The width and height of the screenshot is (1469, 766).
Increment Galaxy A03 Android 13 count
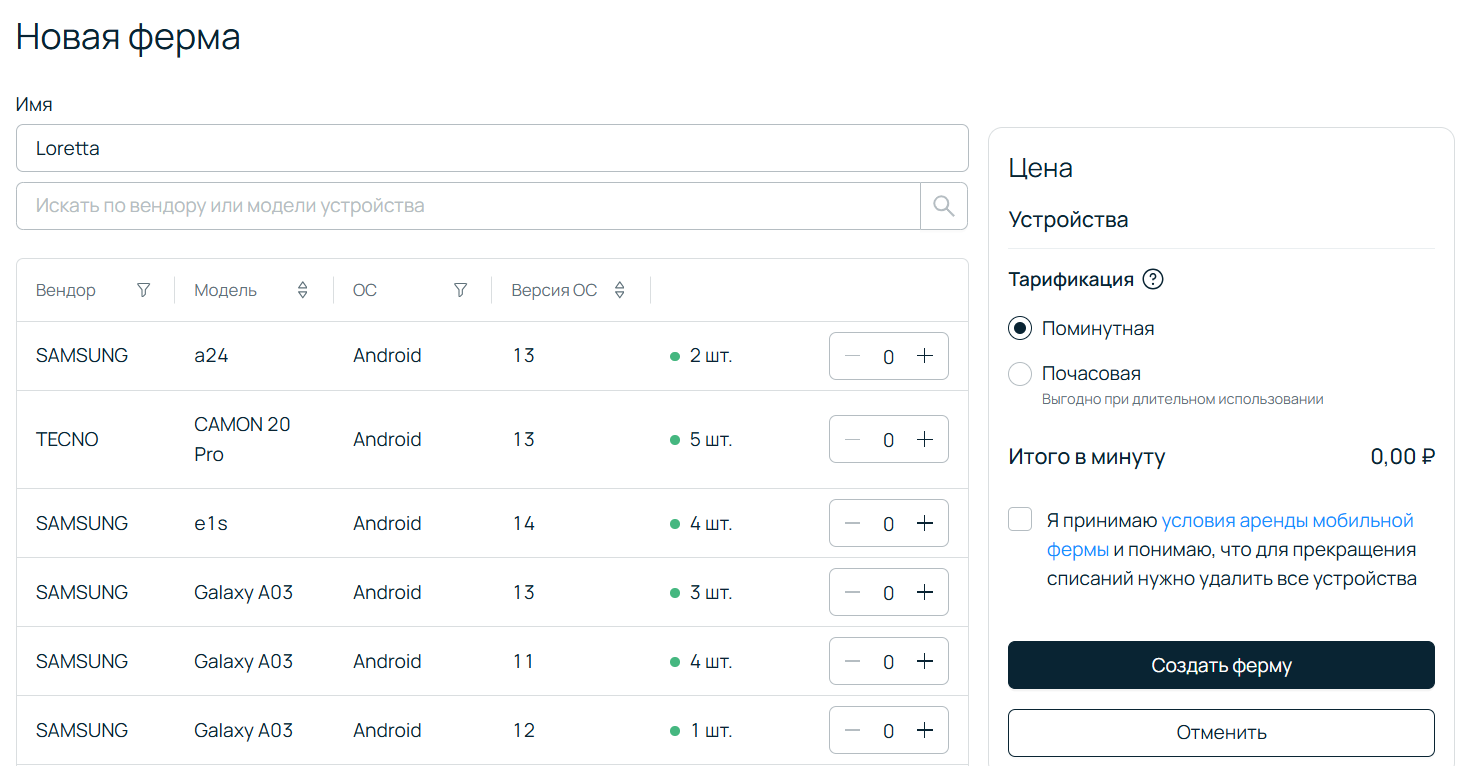pos(925,593)
